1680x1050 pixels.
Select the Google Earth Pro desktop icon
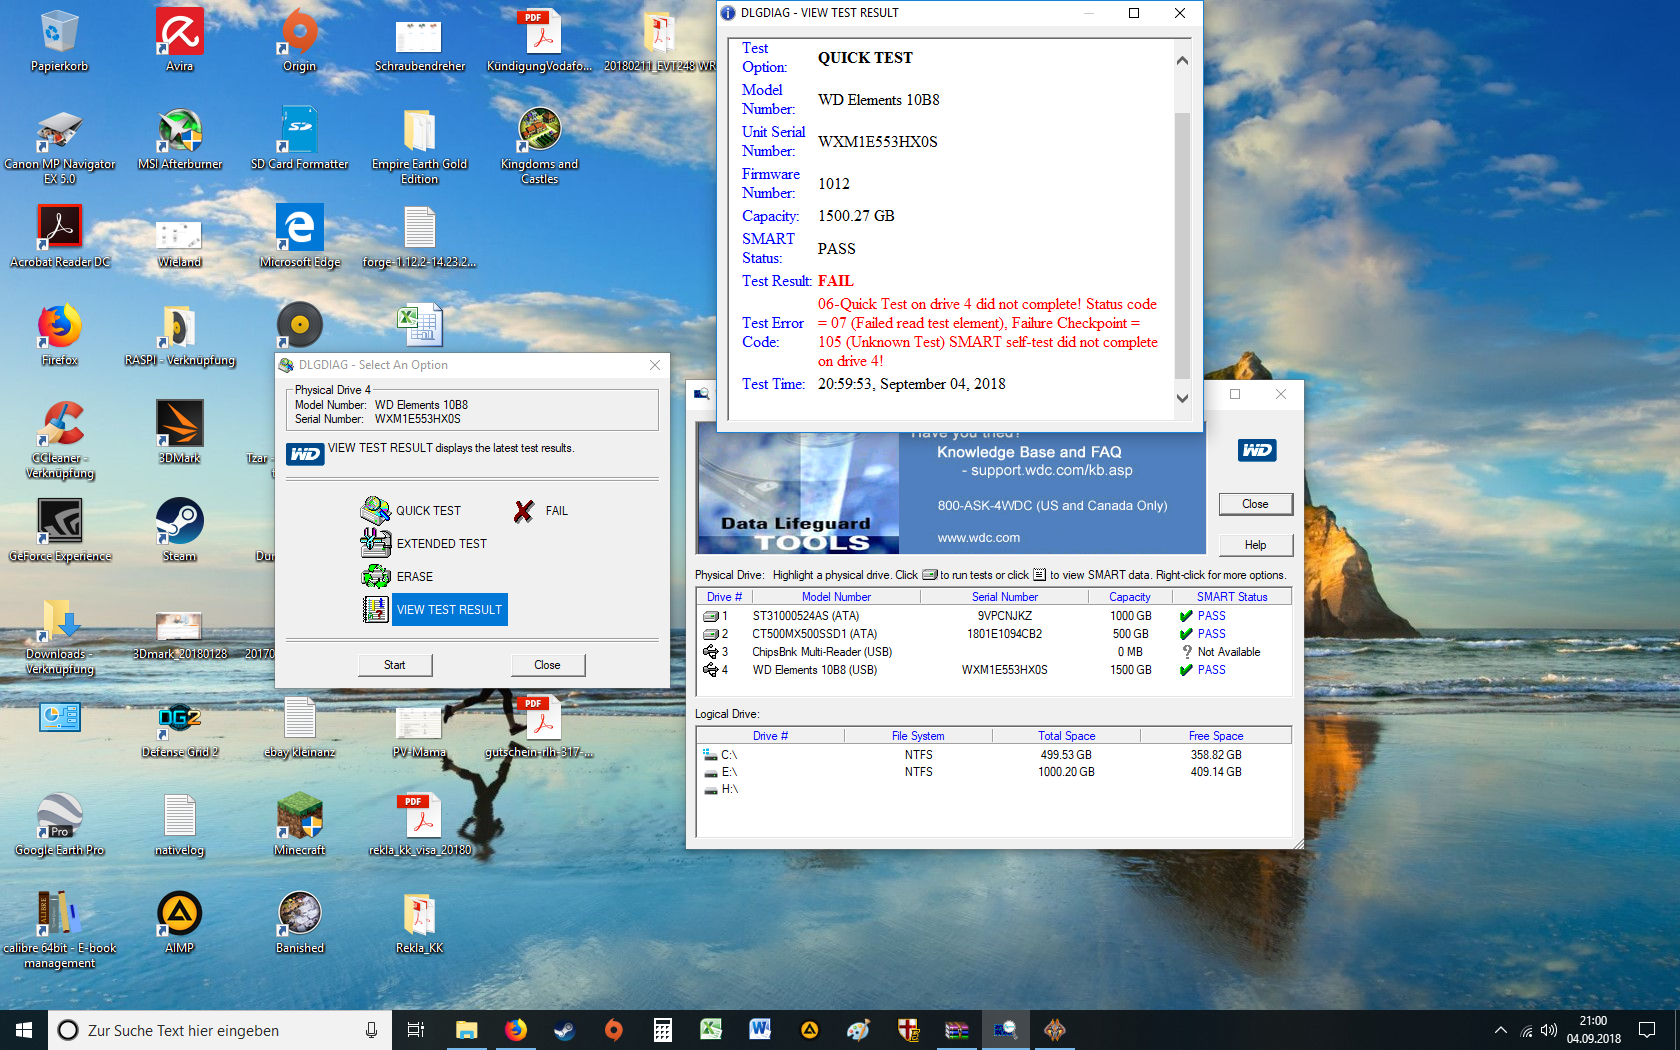click(x=60, y=825)
